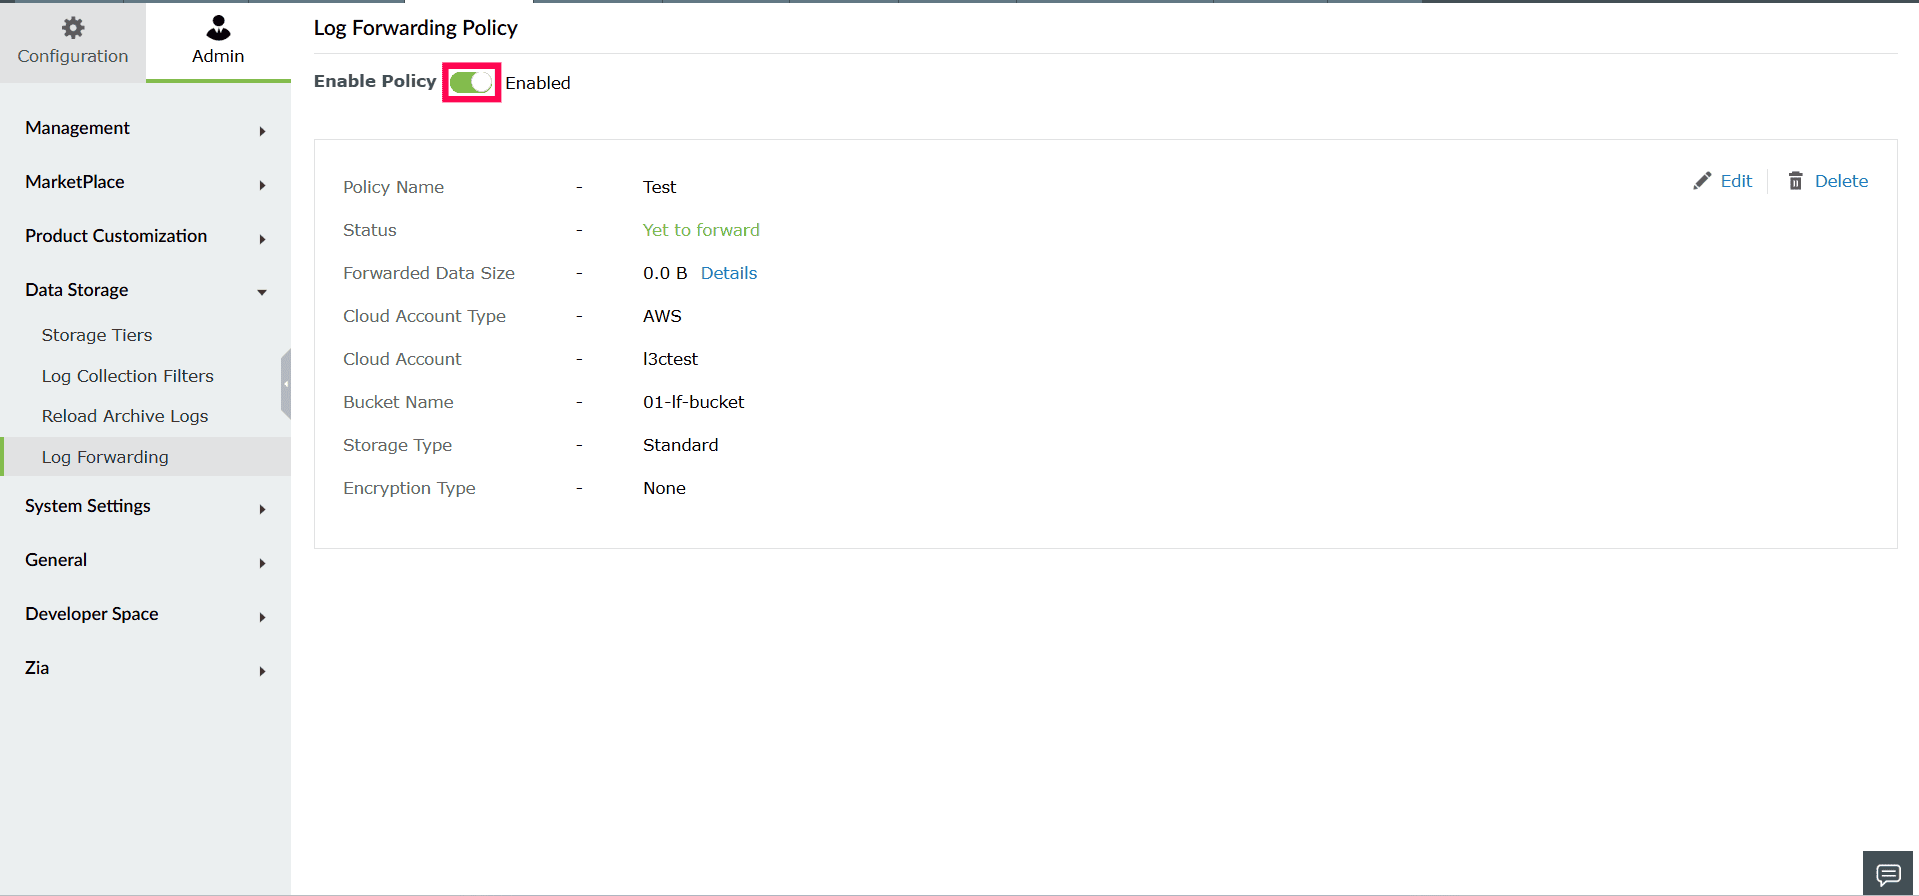This screenshot has height=896, width=1919.
Task: Open the Management menu label
Action: point(77,128)
